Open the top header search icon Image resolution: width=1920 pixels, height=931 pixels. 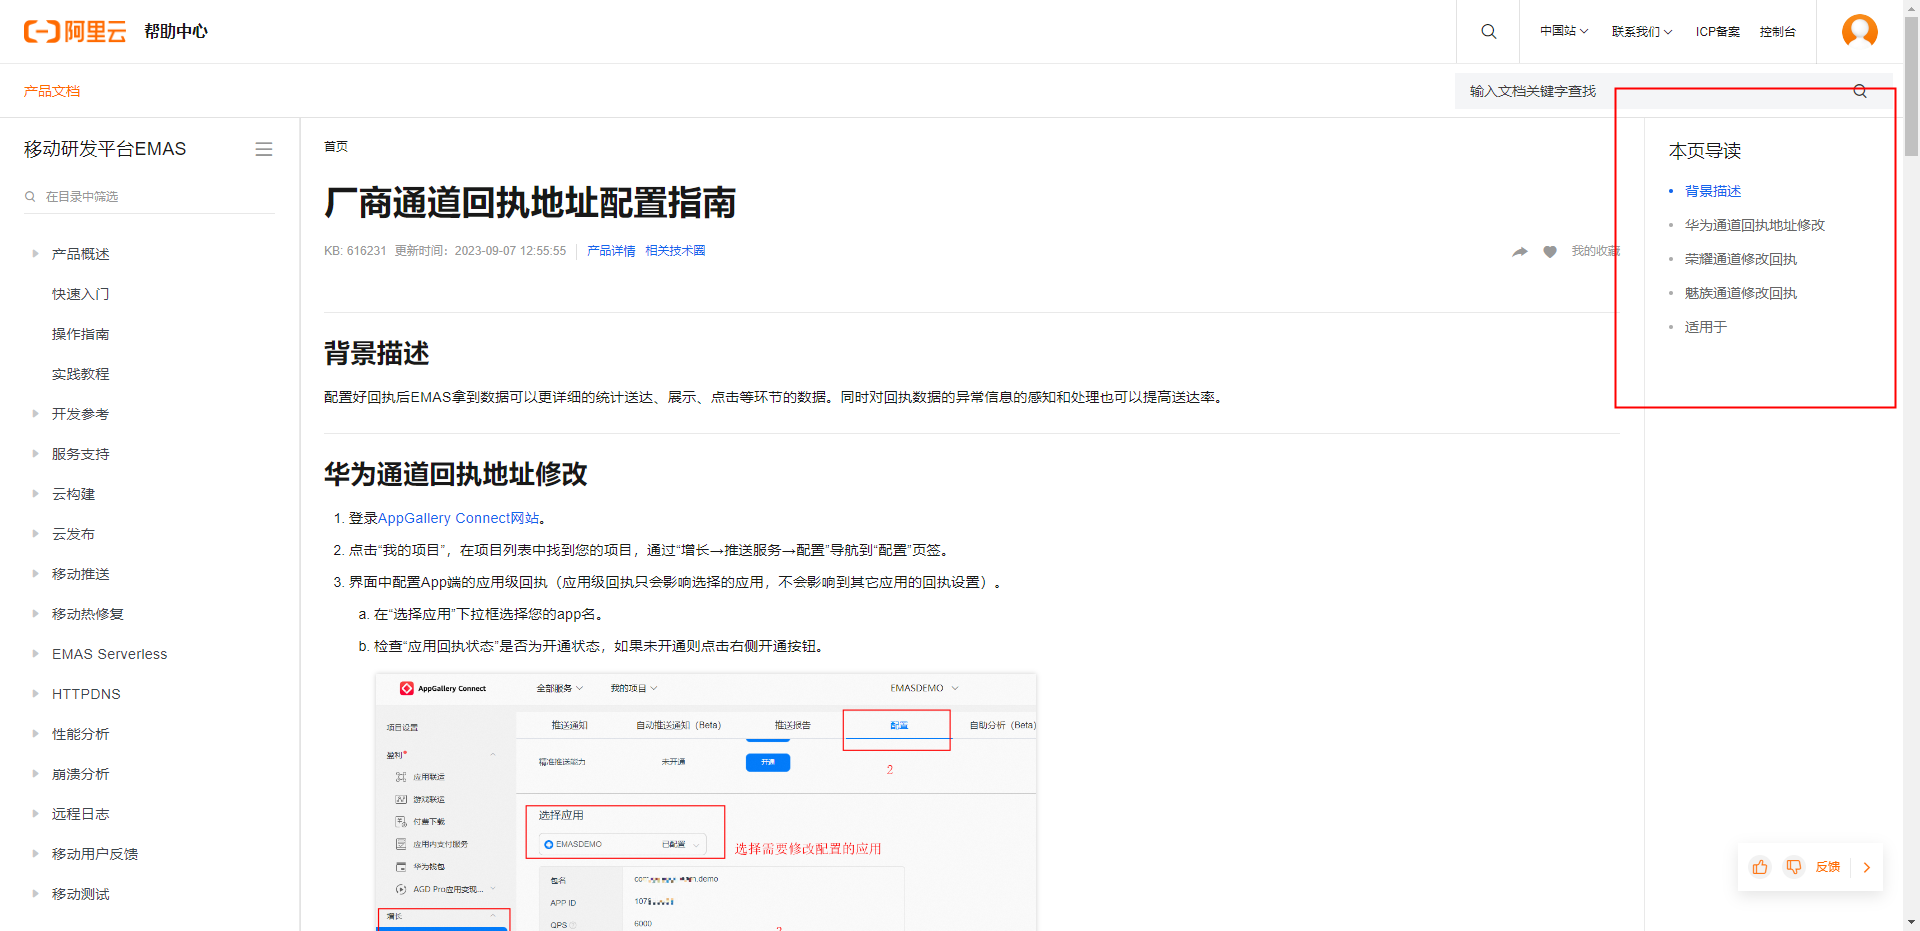tap(1488, 31)
